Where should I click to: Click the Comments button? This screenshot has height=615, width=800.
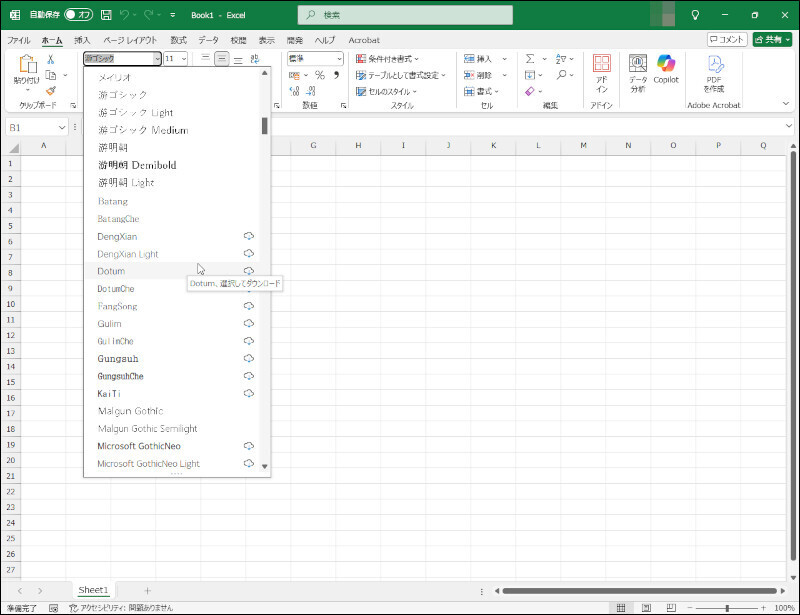727,39
